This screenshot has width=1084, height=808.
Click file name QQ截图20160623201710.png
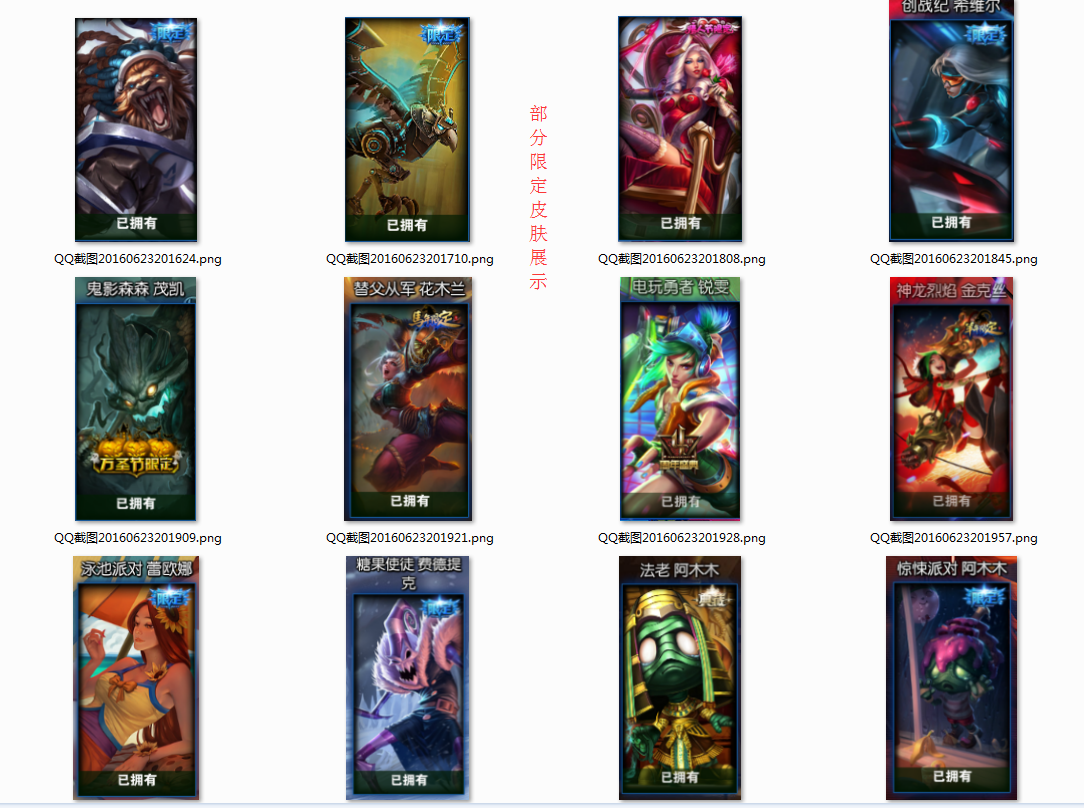tap(409, 259)
